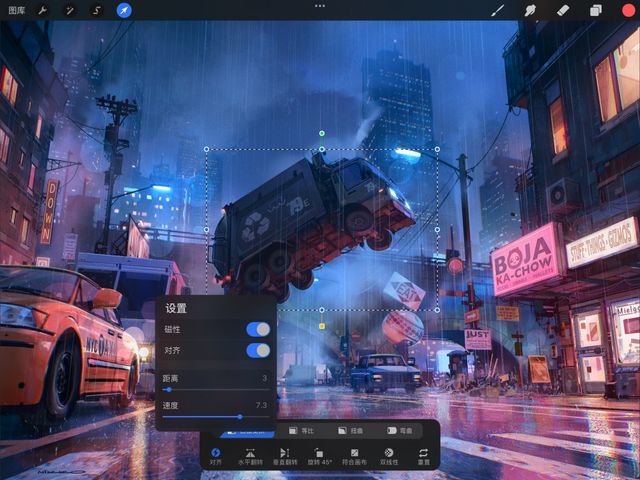Click 符合画布 fit to canvas

coord(354,456)
